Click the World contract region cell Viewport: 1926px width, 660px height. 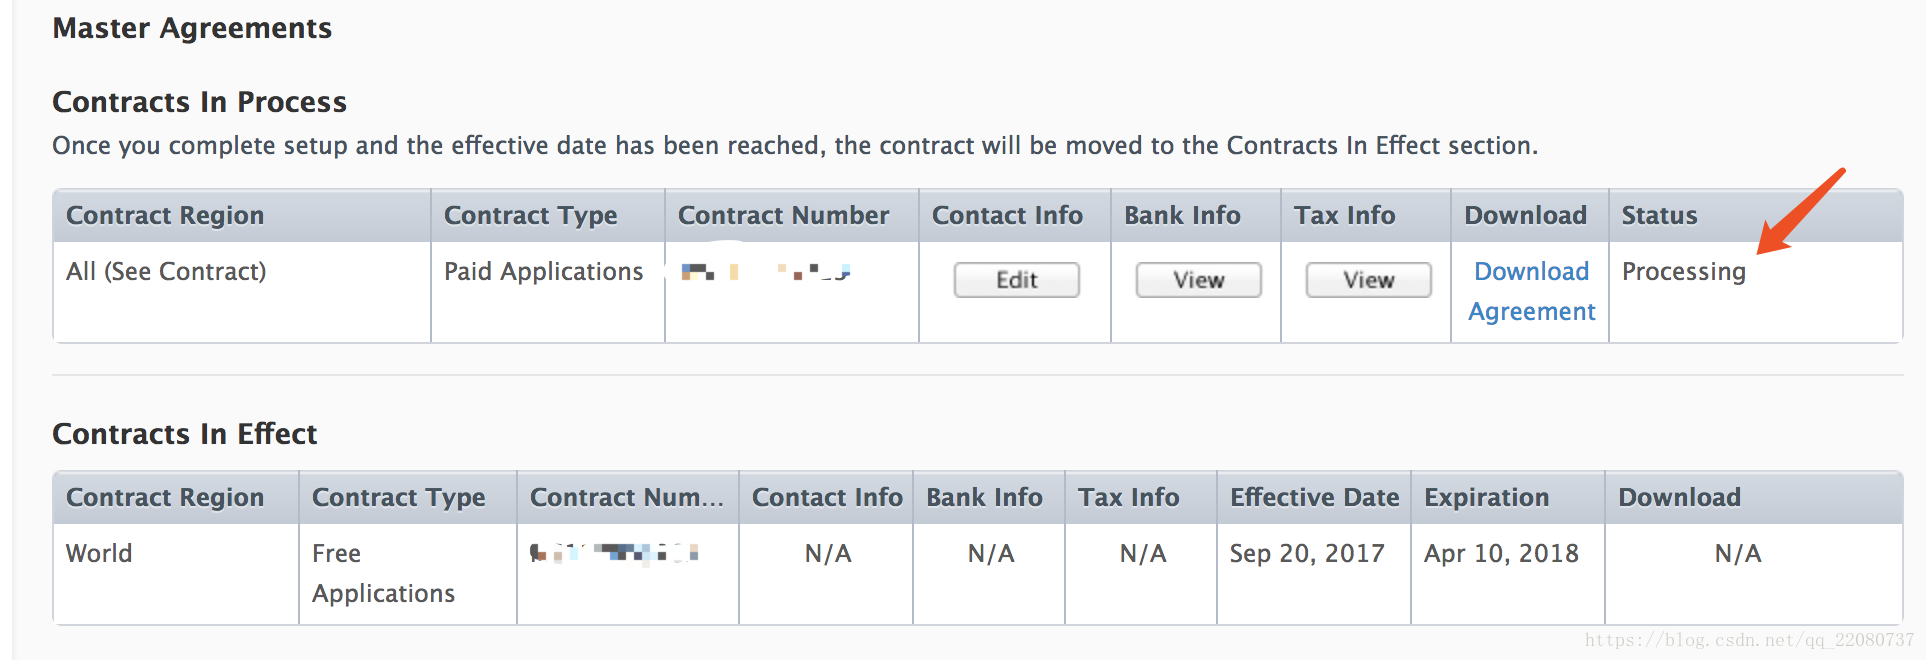pos(99,553)
